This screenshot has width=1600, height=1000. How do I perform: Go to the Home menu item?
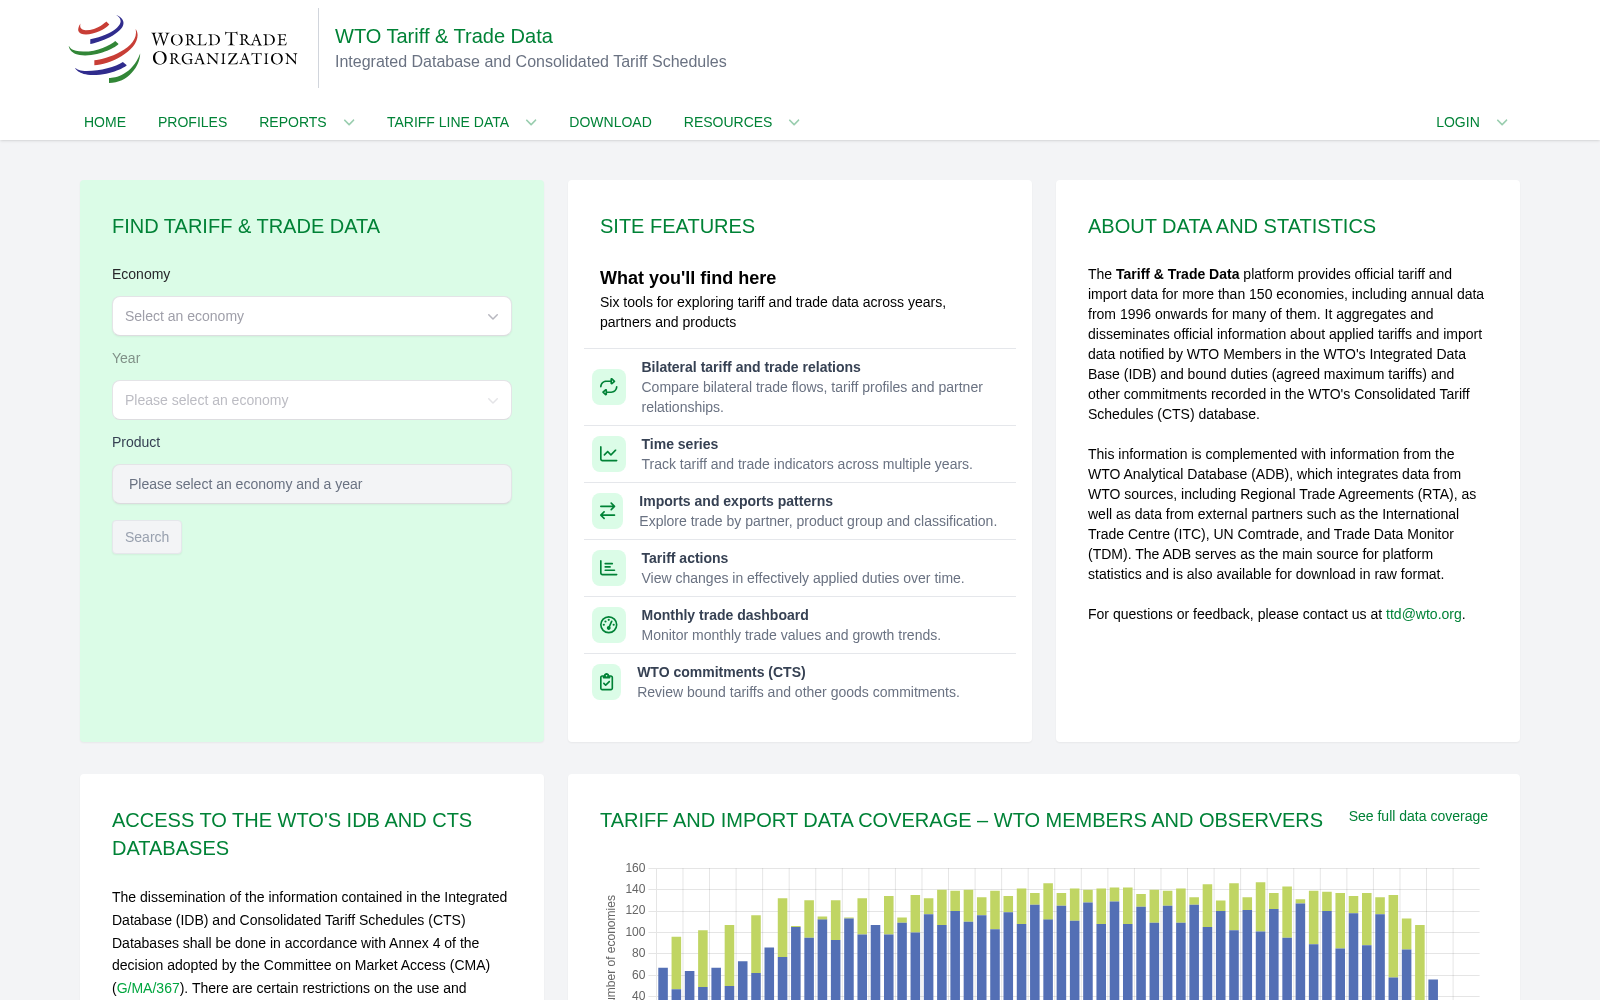pos(105,122)
